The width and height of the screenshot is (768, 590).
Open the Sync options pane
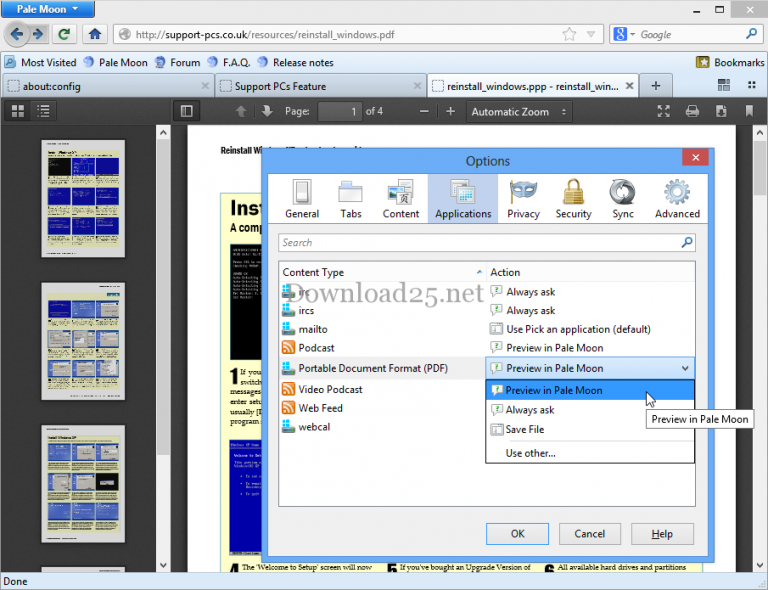click(x=623, y=199)
